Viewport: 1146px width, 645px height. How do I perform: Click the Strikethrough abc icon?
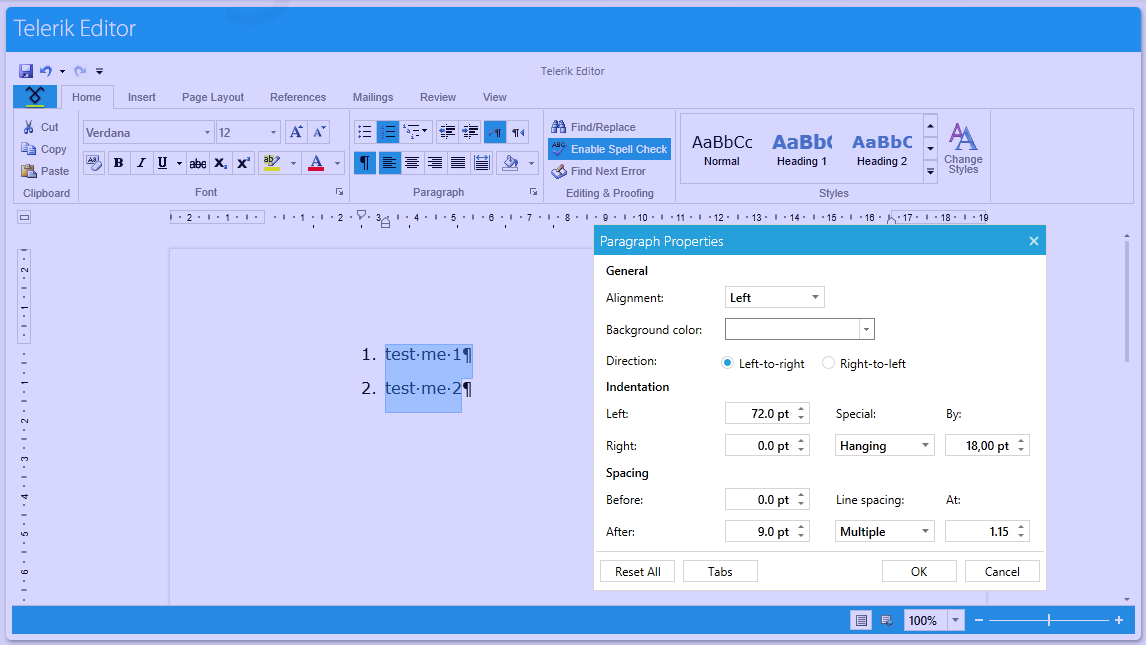(198, 163)
